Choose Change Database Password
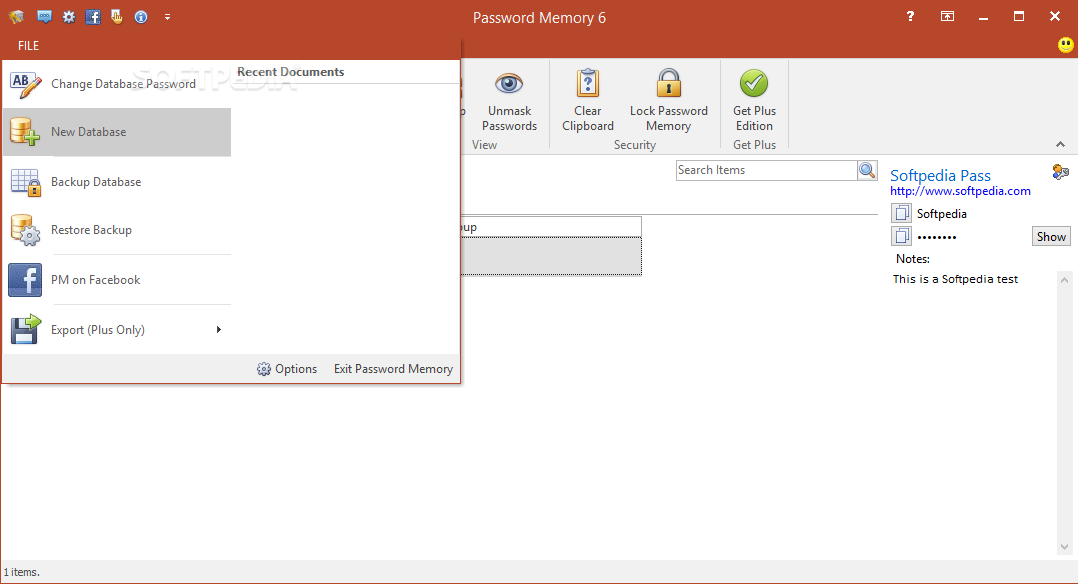 click(x=117, y=84)
